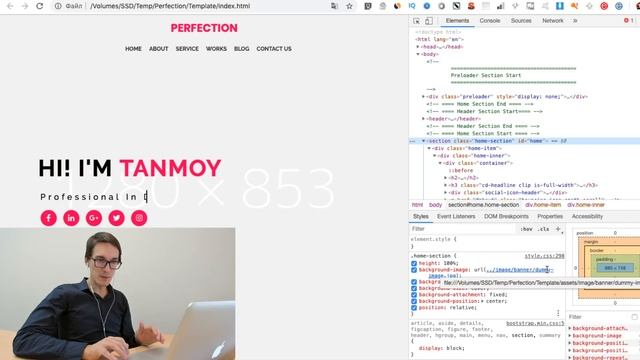Open the bar chart extension icon

(500, 6)
